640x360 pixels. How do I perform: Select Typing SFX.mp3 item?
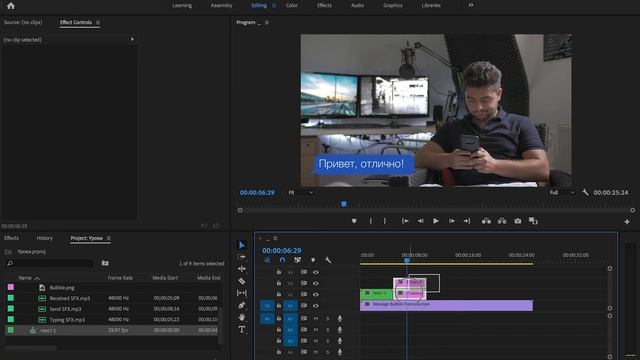(67, 320)
